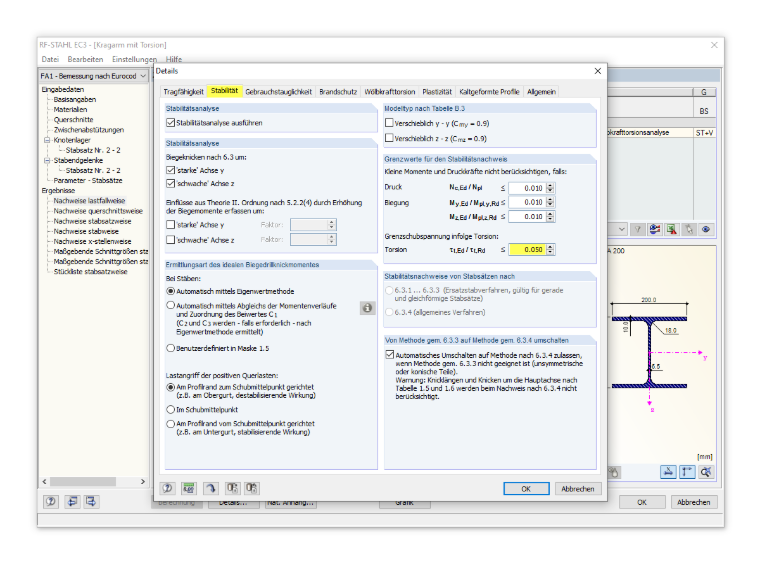This screenshot has height=570, width=760.
Task: Go to next mask arrow icon
Action: click(91, 502)
